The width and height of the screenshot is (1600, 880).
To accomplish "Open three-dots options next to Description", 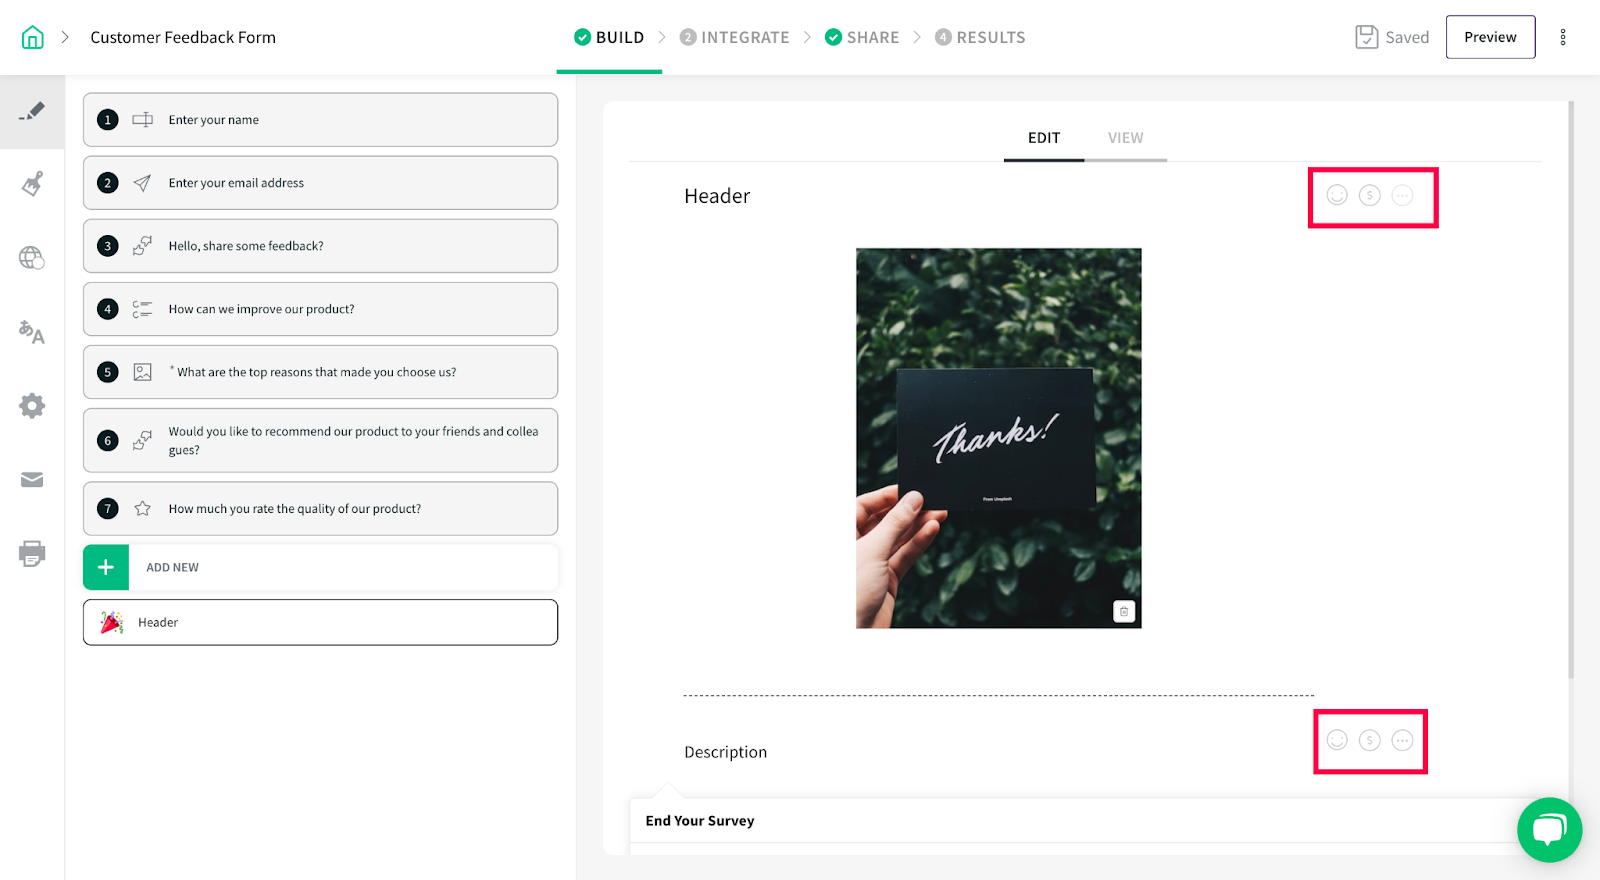I will point(1403,740).
